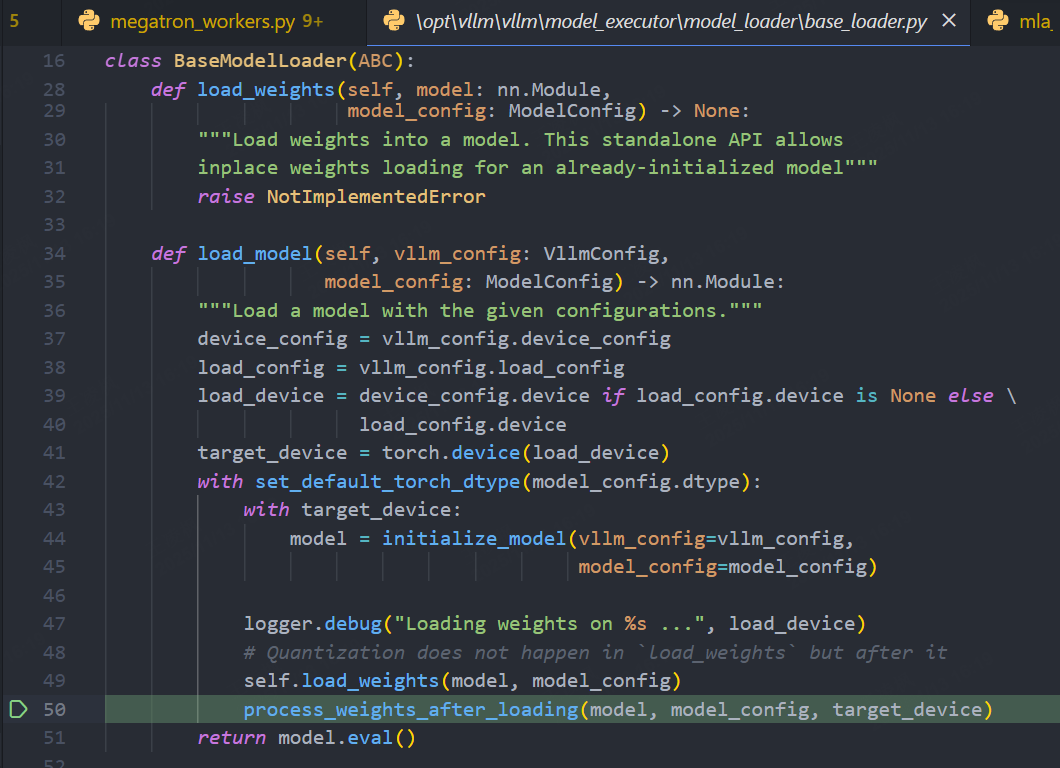Screen dimensions: 1060x768
Task: Click sticky line 28 def load_weights
Action: [x=381, y=89]
